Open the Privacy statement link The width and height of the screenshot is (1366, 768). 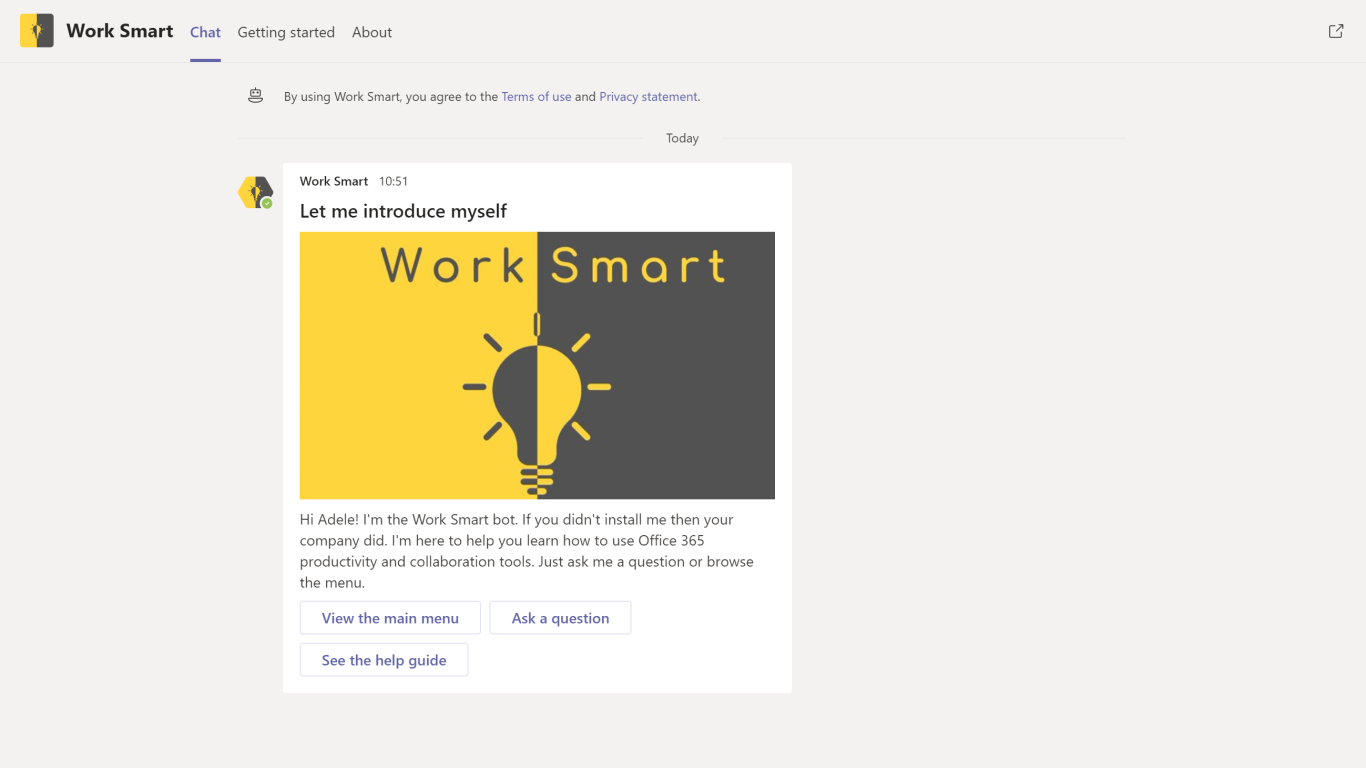[x=648, y=97]
